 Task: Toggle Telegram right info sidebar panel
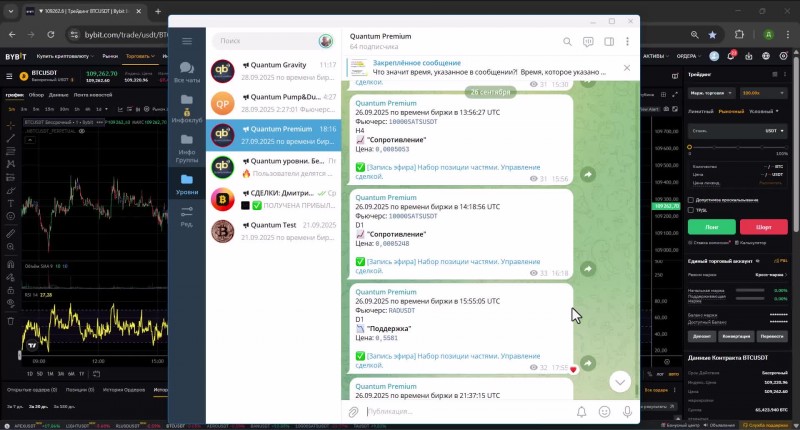(x=609, y=41)
